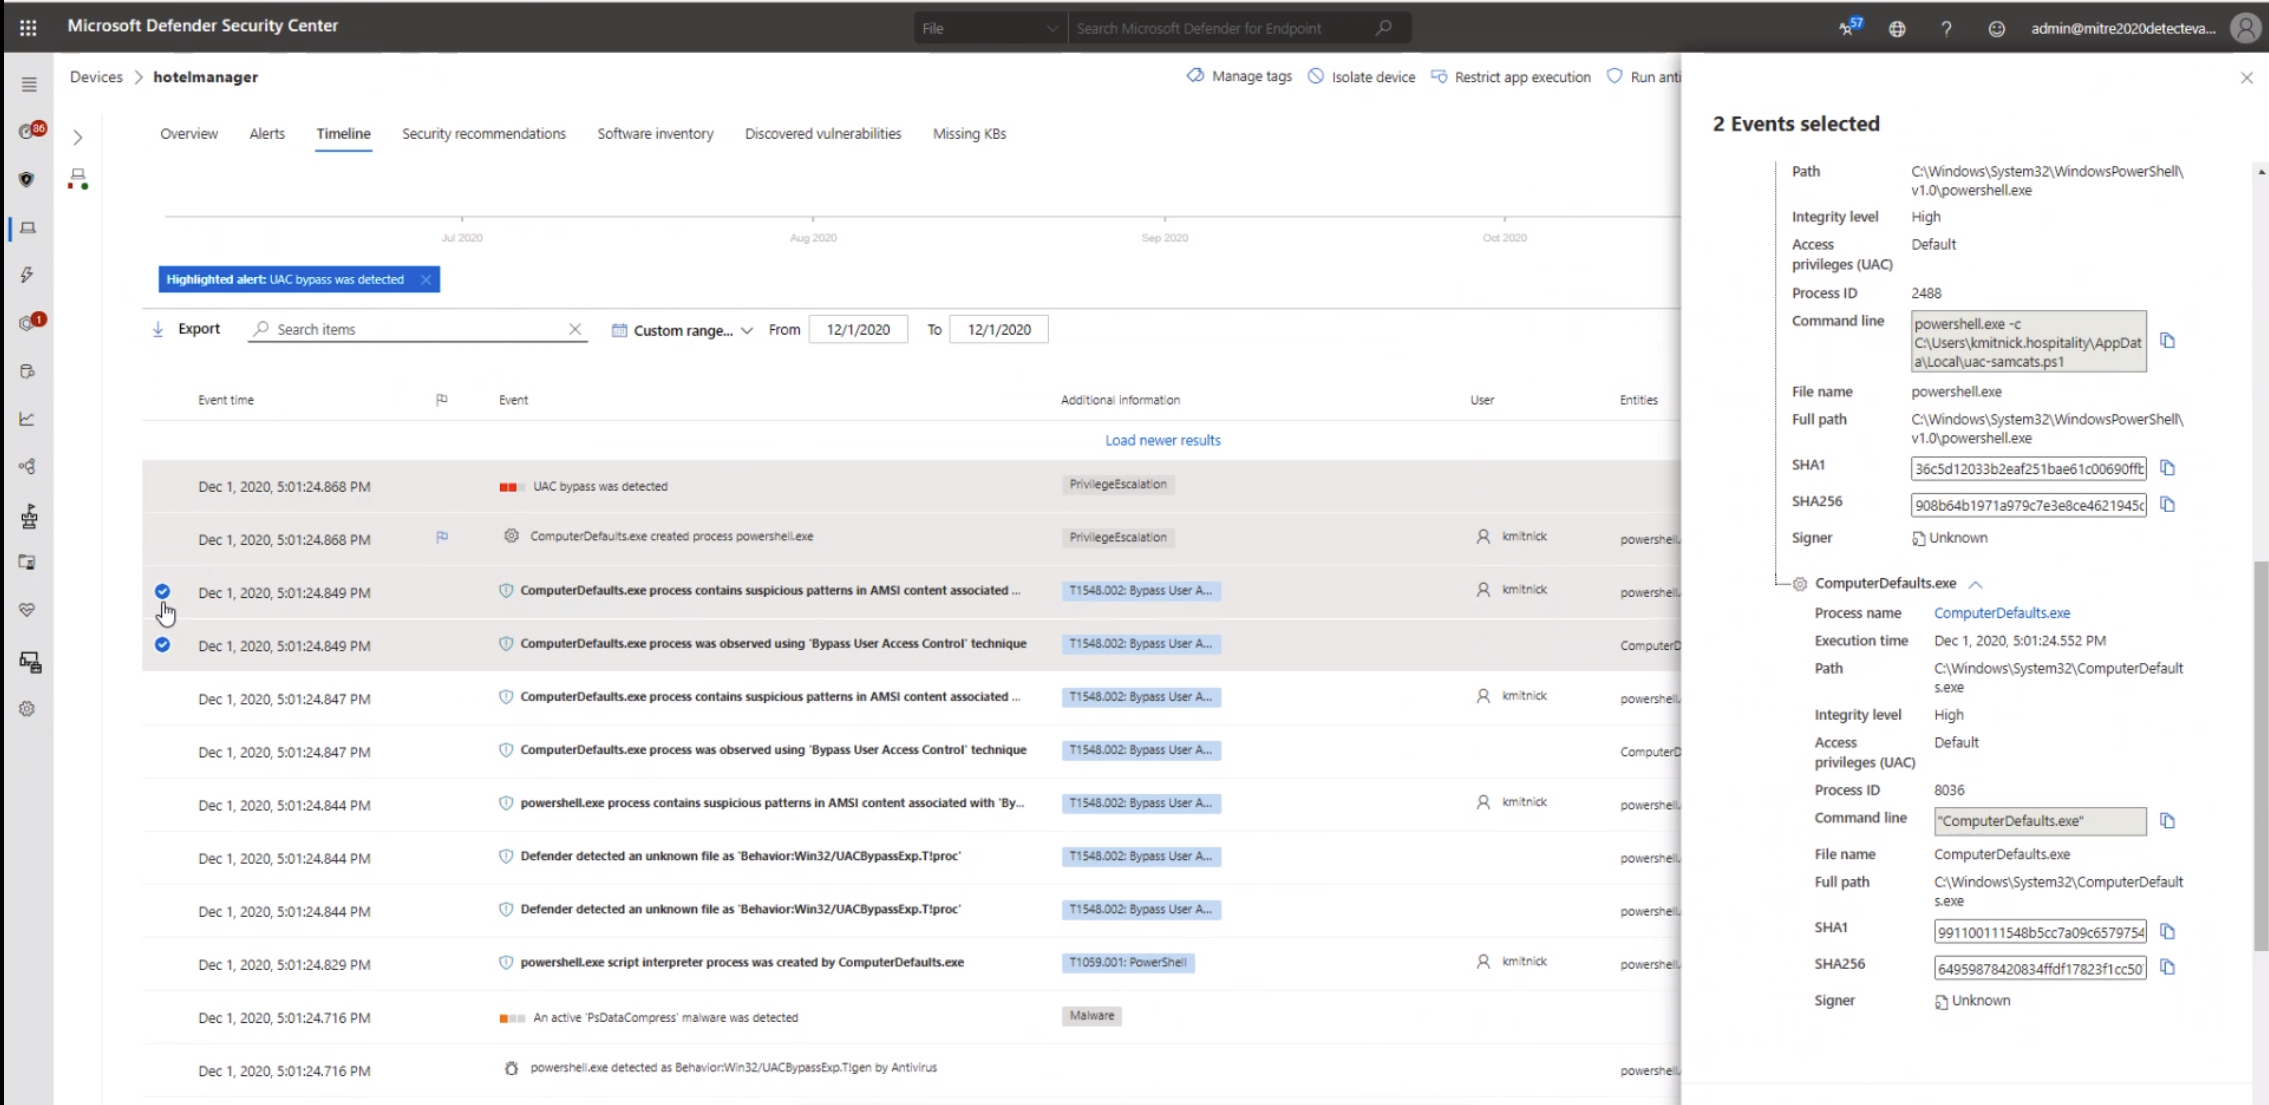Viewport: 2269px width, 1105px height.
Task: Open the shield Incidents sidebar icon
Action: click(x=27, y=180)
